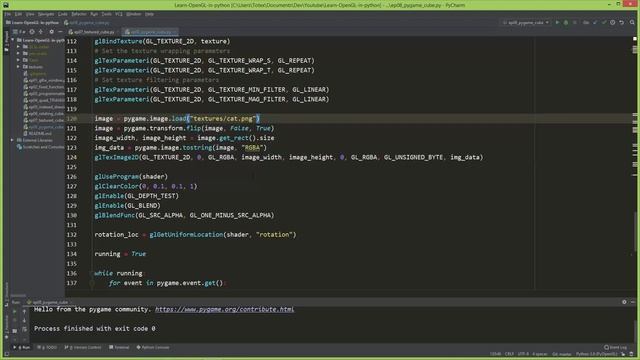Click Run tool window button at bottom
640x360 pixels.
22,347
